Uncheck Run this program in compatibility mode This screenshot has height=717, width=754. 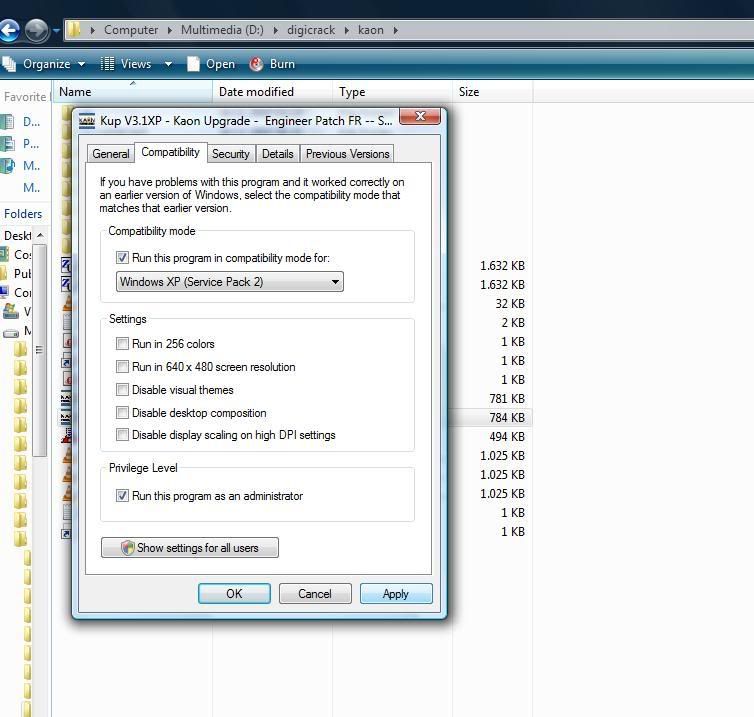[x=123, y=258]
